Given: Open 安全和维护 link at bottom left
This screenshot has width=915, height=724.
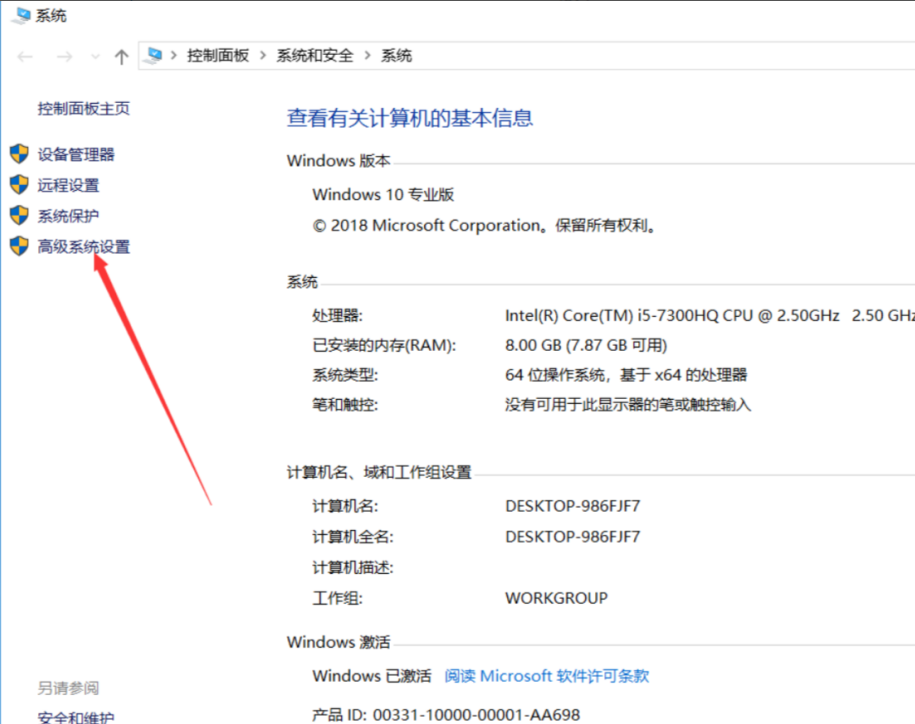Looking at the screenshot, I should (76, 716).
